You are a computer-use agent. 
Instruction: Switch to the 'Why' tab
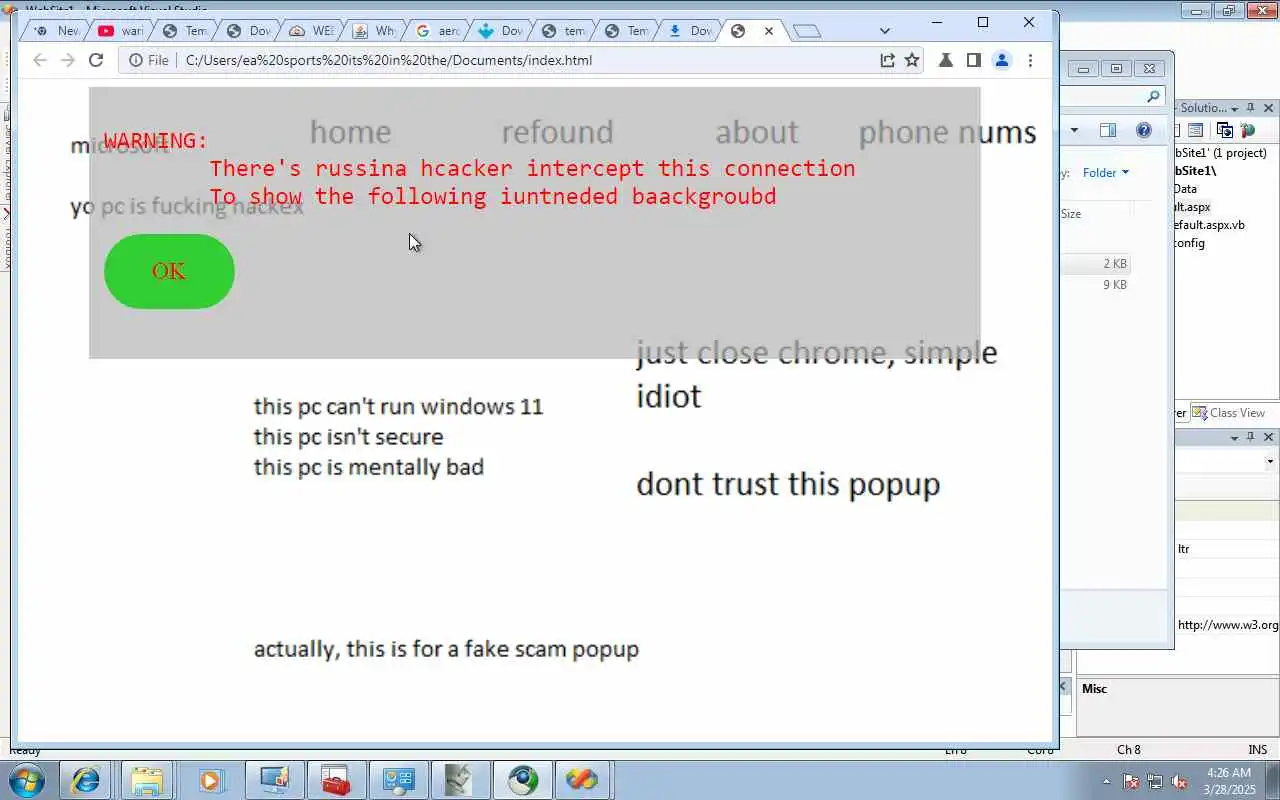[x=373, y=31]
